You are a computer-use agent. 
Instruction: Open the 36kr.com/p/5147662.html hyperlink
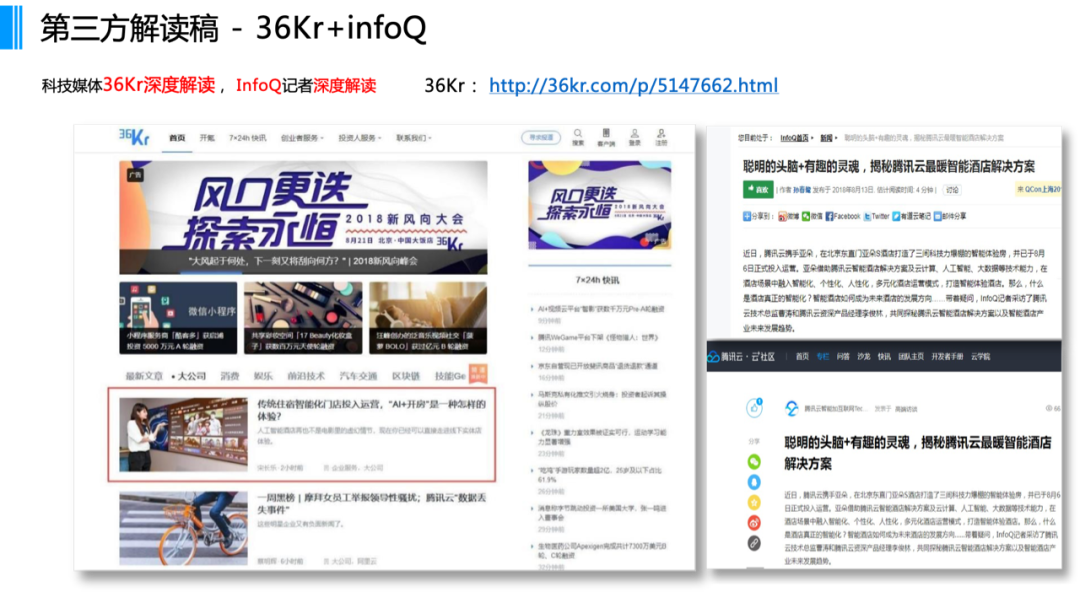pyautogui.click(x=634, y=85)
